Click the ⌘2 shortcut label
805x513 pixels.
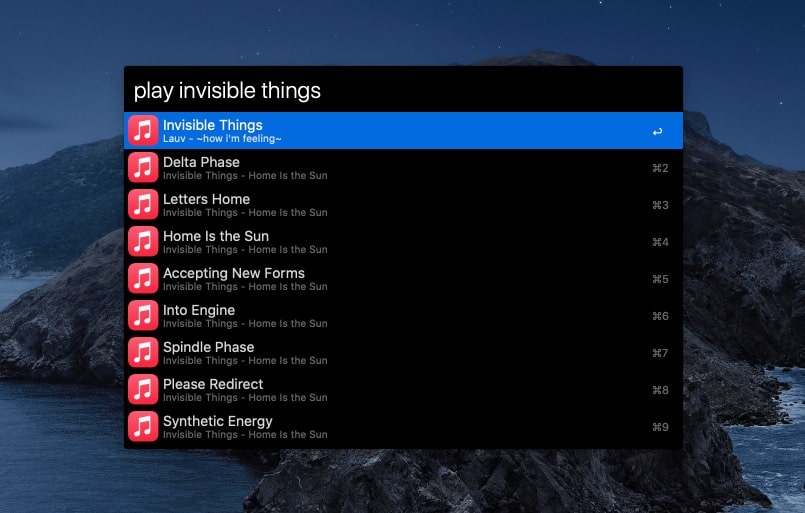pyautogui.click(x=660, y=168)
